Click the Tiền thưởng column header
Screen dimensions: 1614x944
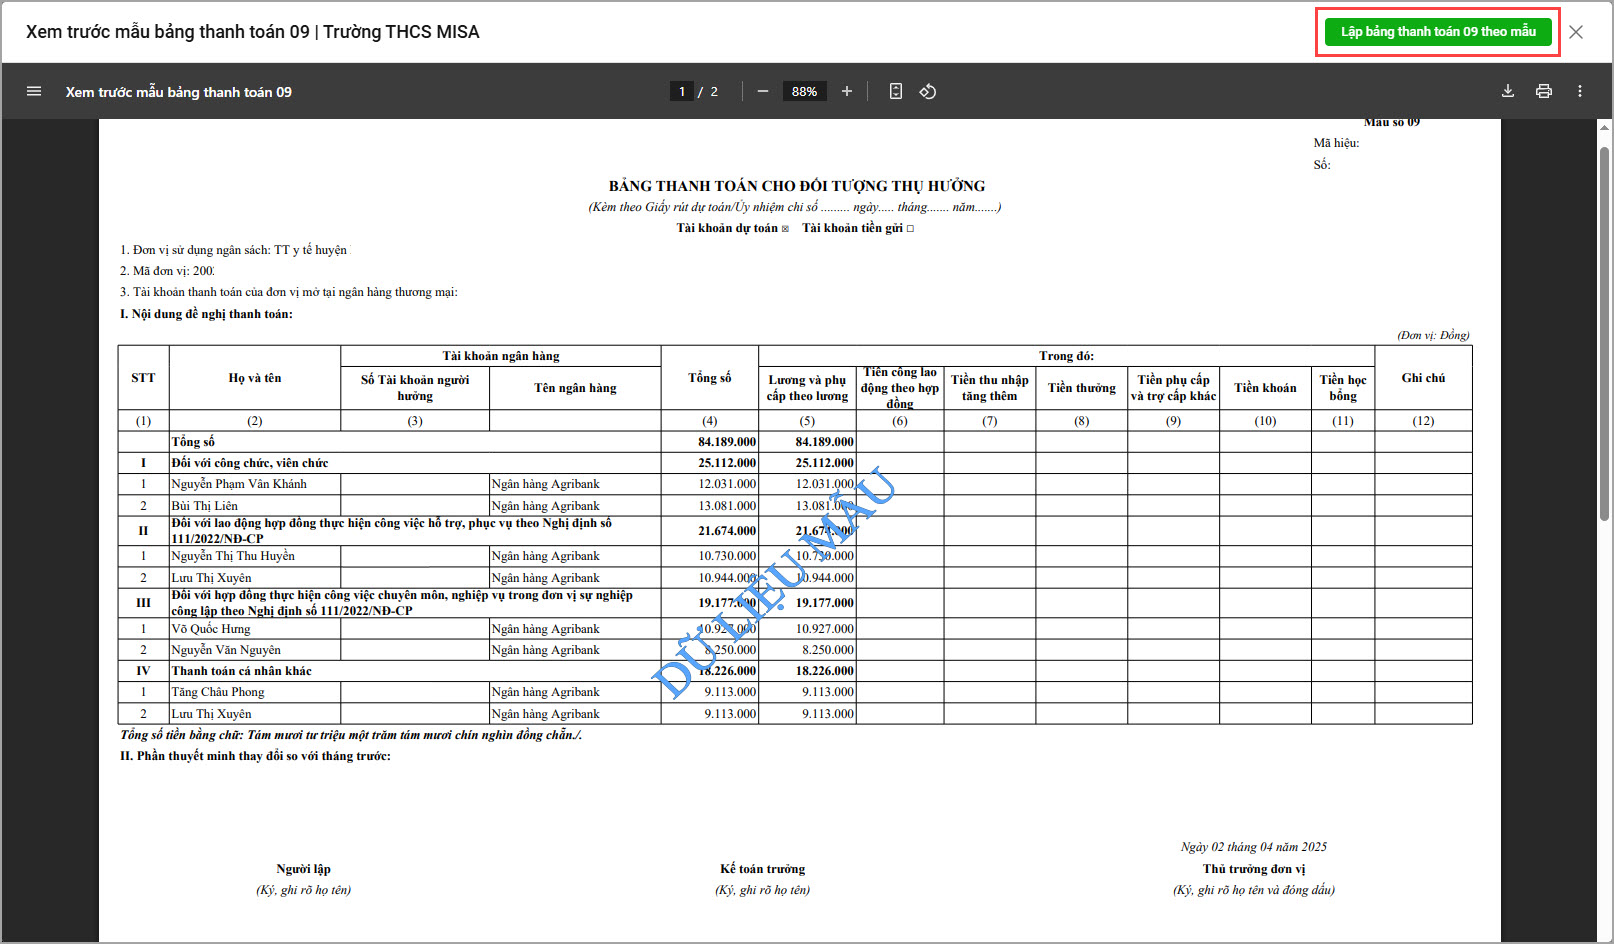(x=1082, y=388)
